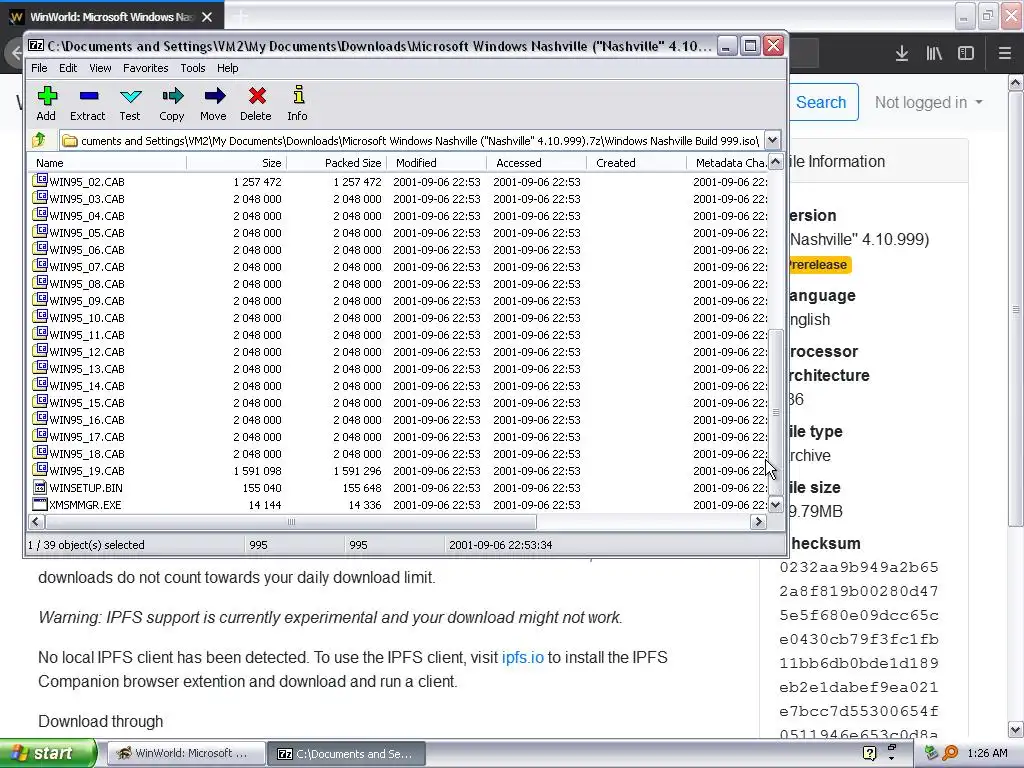Viewport: 1024px width, 768px height.
Task: Select WIN95_16.CAB file name
Action: click(87, 419)
